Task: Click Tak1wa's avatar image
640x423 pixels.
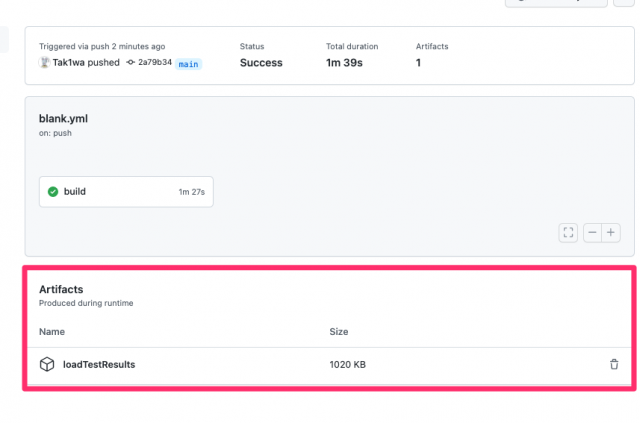Action: pos(44,62)
